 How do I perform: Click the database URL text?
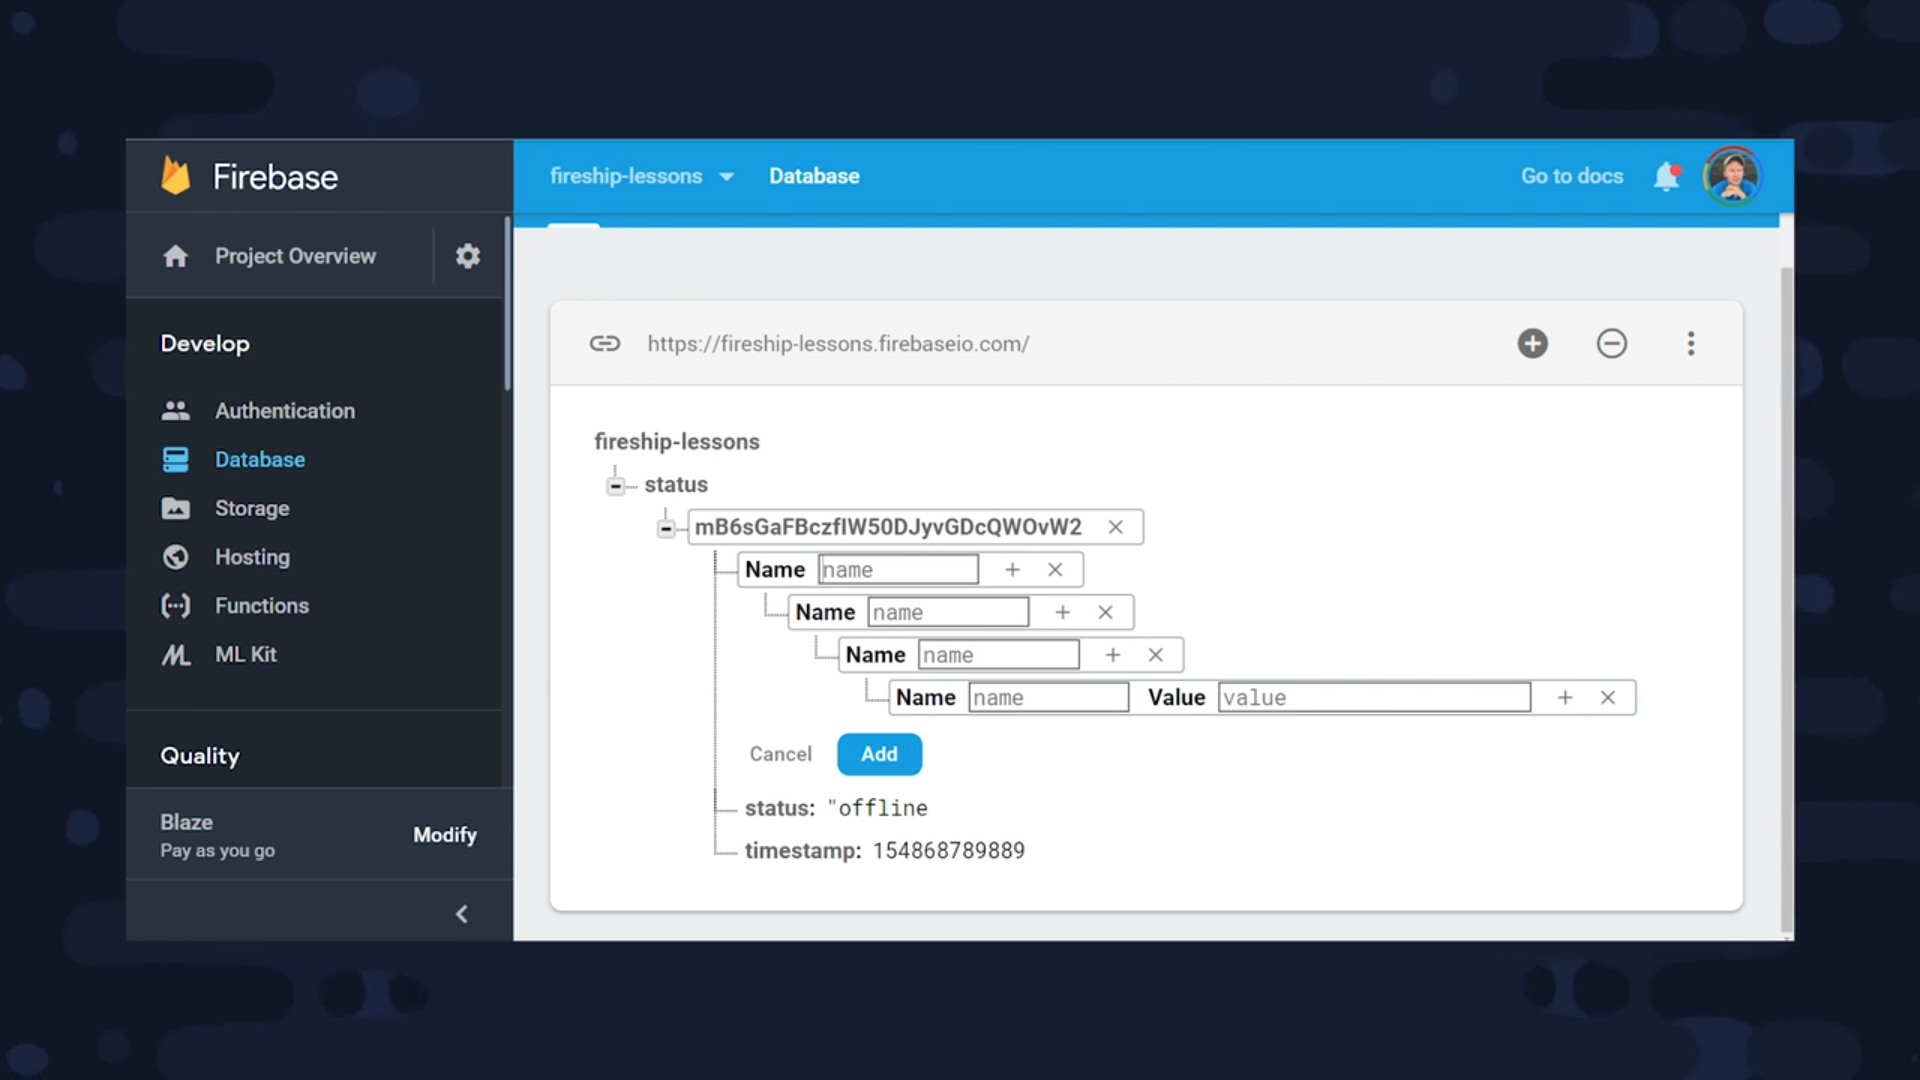point(838,344)
